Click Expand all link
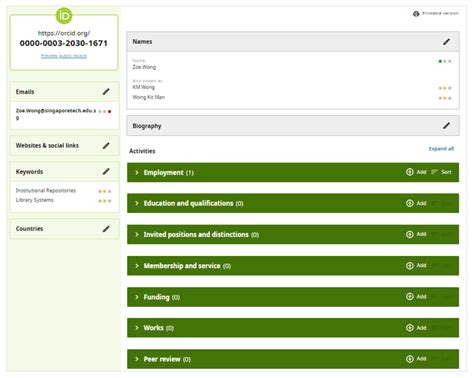This screenshot has width=474, height=378. 441,149
